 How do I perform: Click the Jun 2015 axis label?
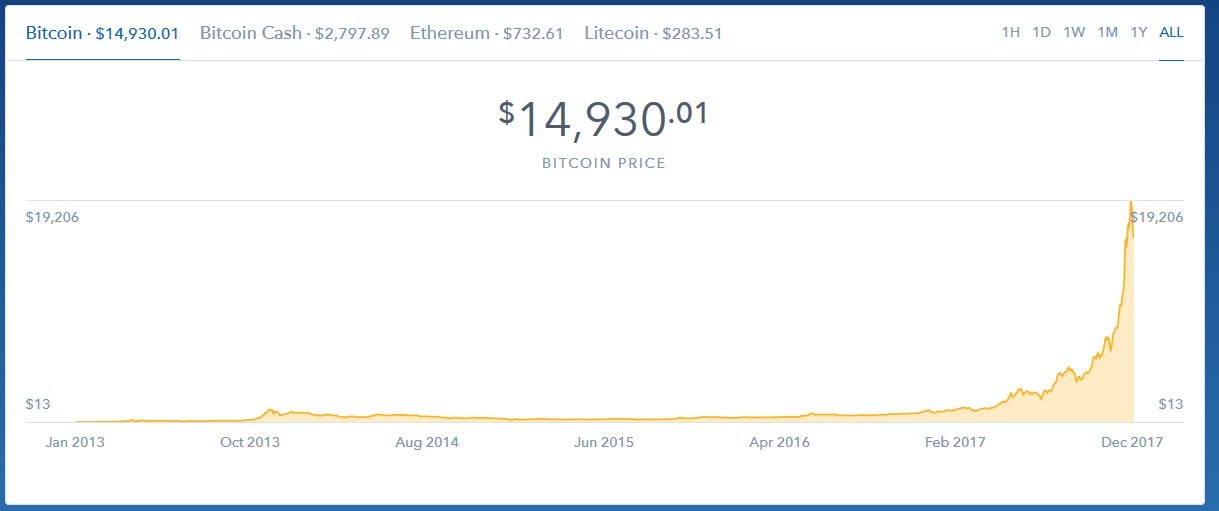click(x=602, y=441)
